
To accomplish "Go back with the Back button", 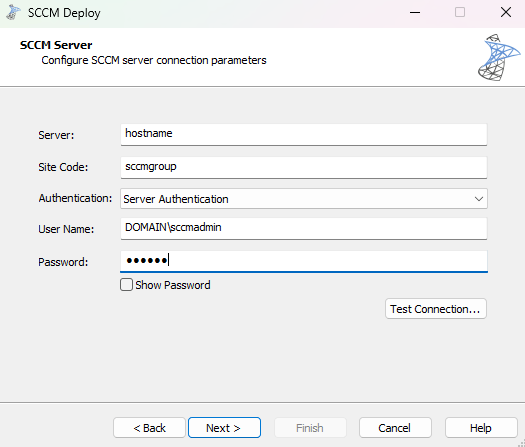I will [x=149, y=428].
